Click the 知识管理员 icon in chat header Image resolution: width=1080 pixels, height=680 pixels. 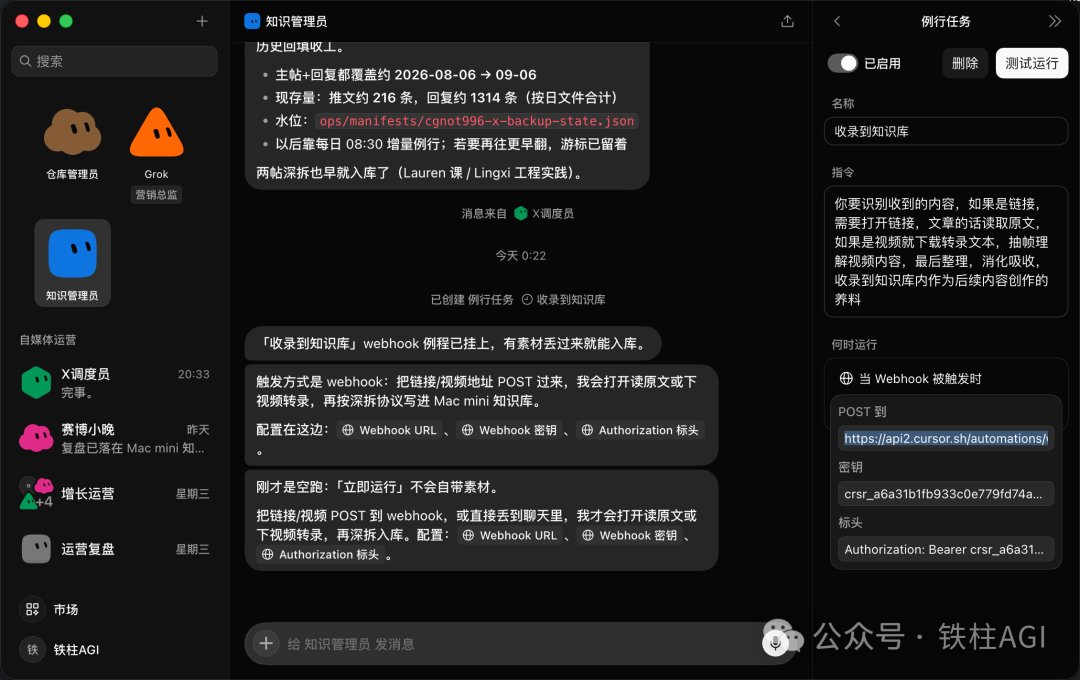[252, 21]
